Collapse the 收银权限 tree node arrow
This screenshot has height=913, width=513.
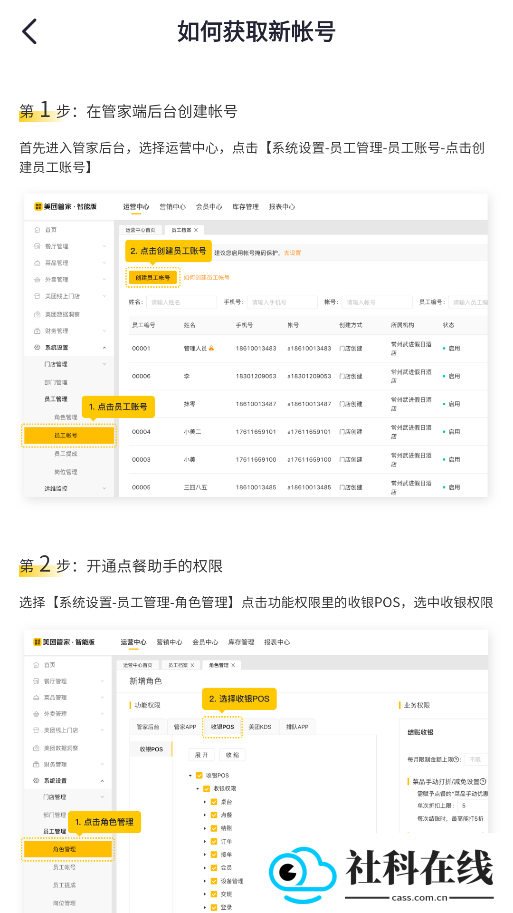[x=197, y=788]
